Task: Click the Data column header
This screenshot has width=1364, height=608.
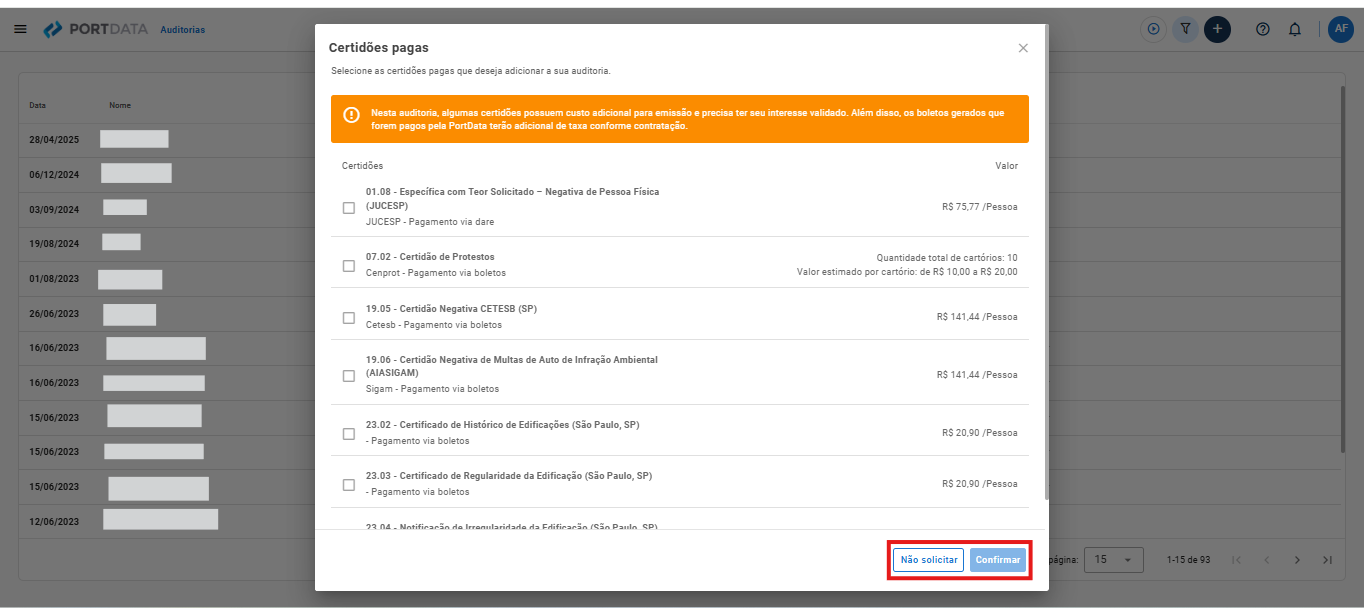Action: (37, 105)
